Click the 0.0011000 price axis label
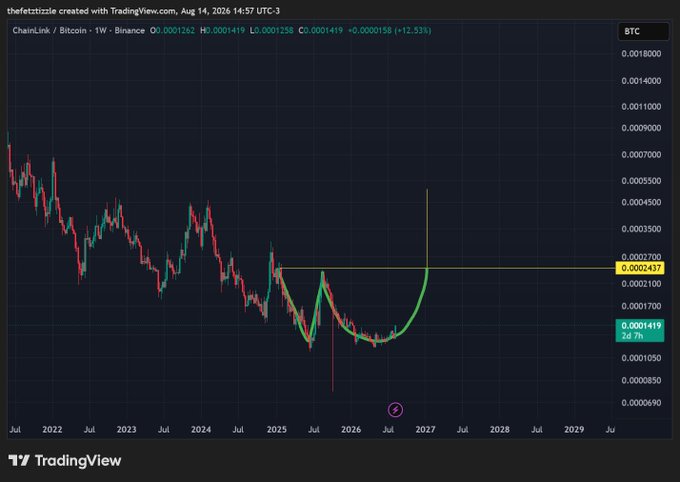Image resolution: width=680 pixels, height=482 pixels. pyautogui.click(x=641, y=107)
